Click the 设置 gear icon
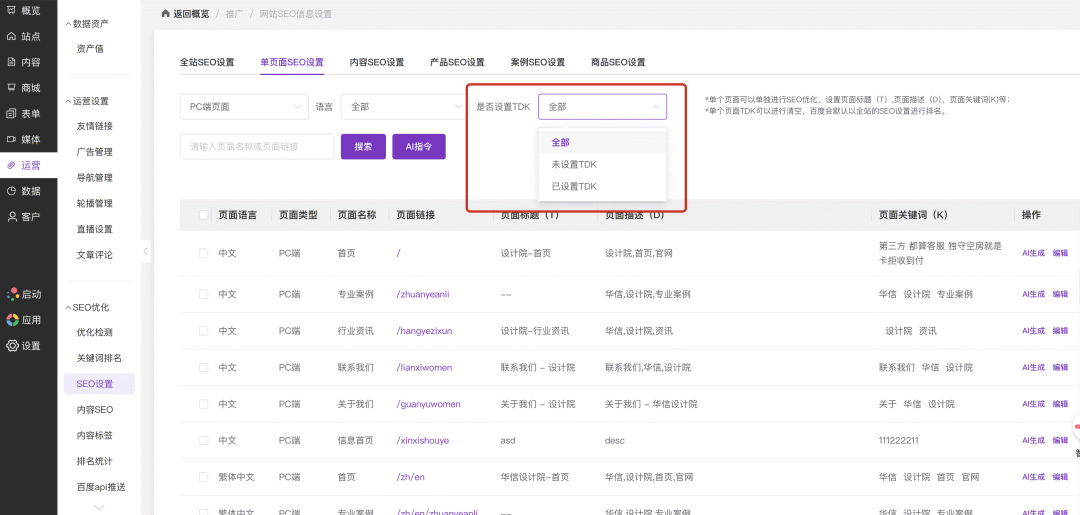Screen dimensions: 1080x515 [12, 346]
